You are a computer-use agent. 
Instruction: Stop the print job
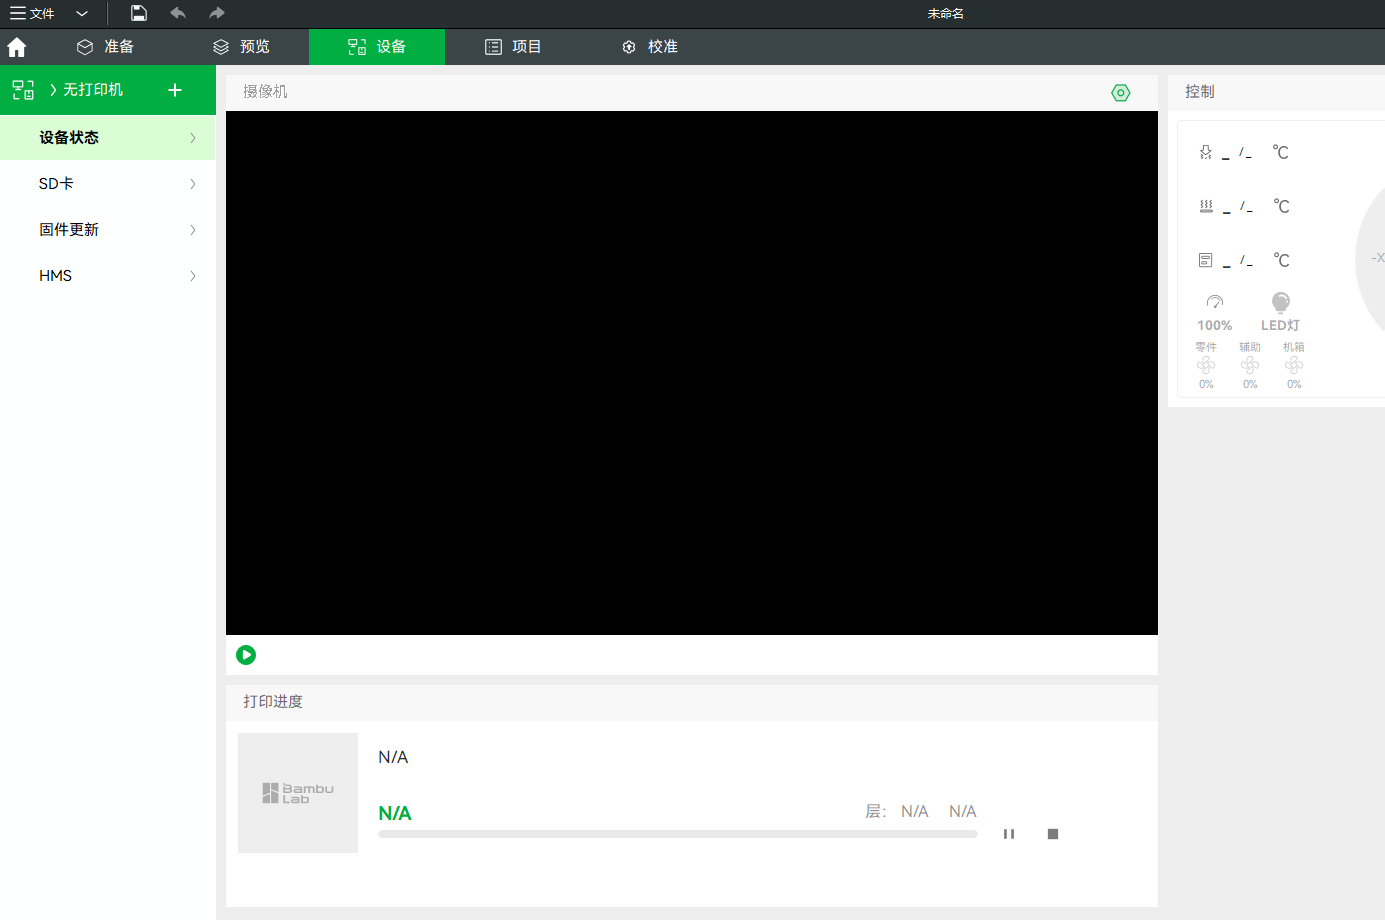coord(1053,834)
